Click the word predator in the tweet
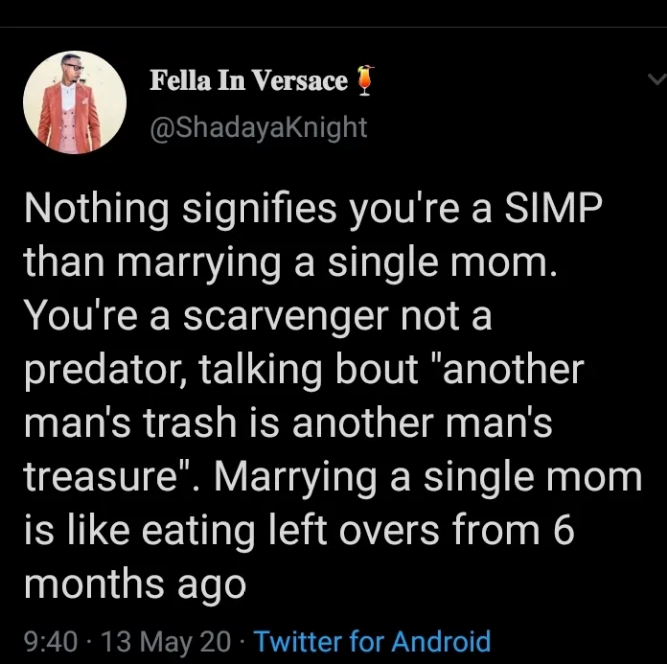 (x=101, y=370)
